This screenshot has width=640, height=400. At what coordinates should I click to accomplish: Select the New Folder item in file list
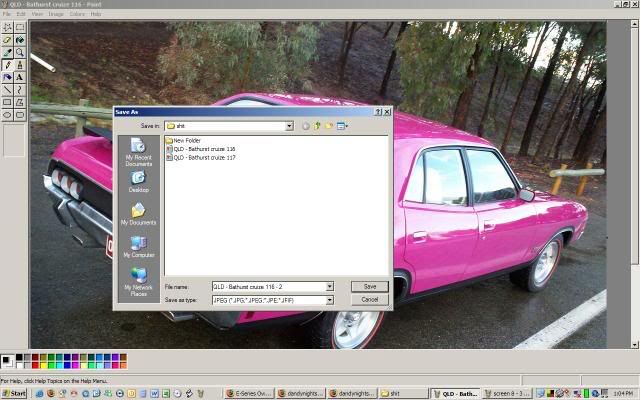[x=183, y=140]
